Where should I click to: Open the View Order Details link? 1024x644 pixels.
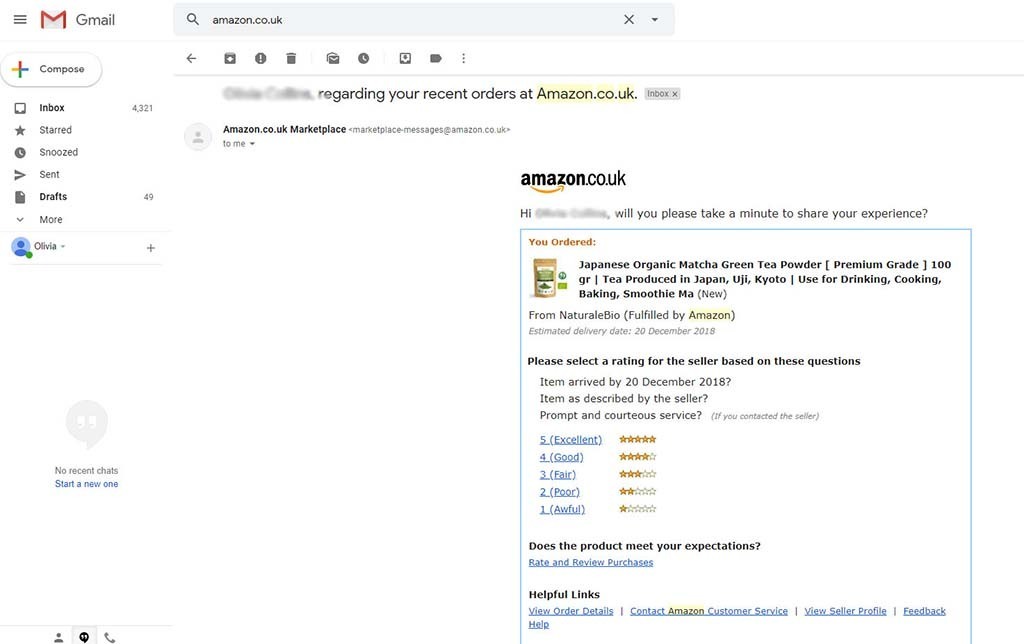click(x=571, y=611)
